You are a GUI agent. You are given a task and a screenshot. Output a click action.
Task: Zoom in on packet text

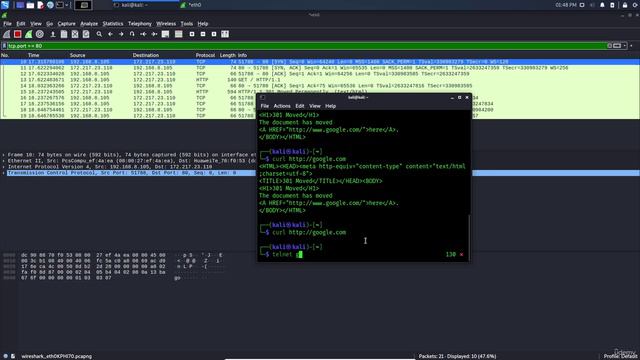coord(192,34)
